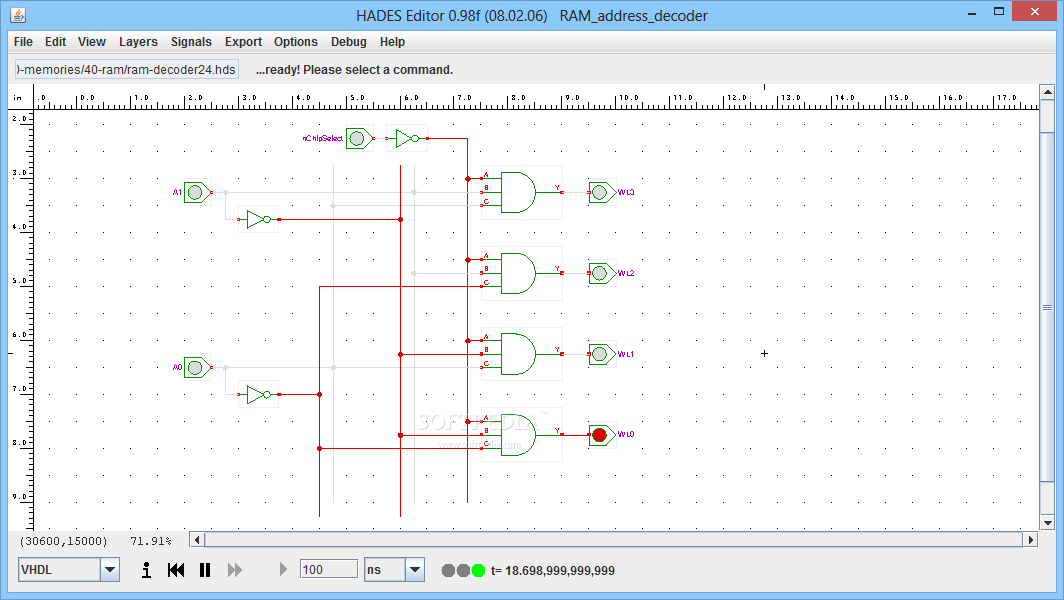Click the simulator info icon
This screenshot has height=600, width=1064.
point(146,570)
